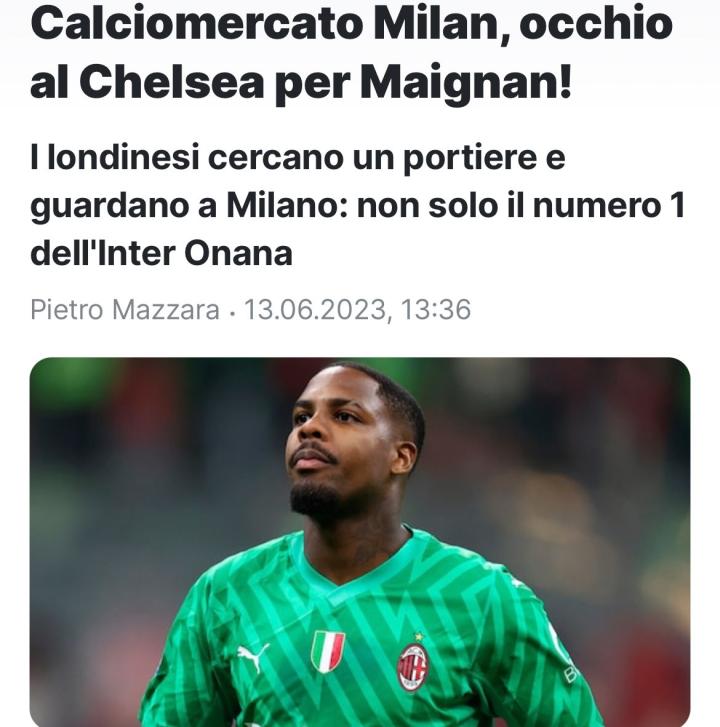Screen dimensions: 720x727
Task: Click the Puma logo on the jersey
Action: tap(253, 657)
